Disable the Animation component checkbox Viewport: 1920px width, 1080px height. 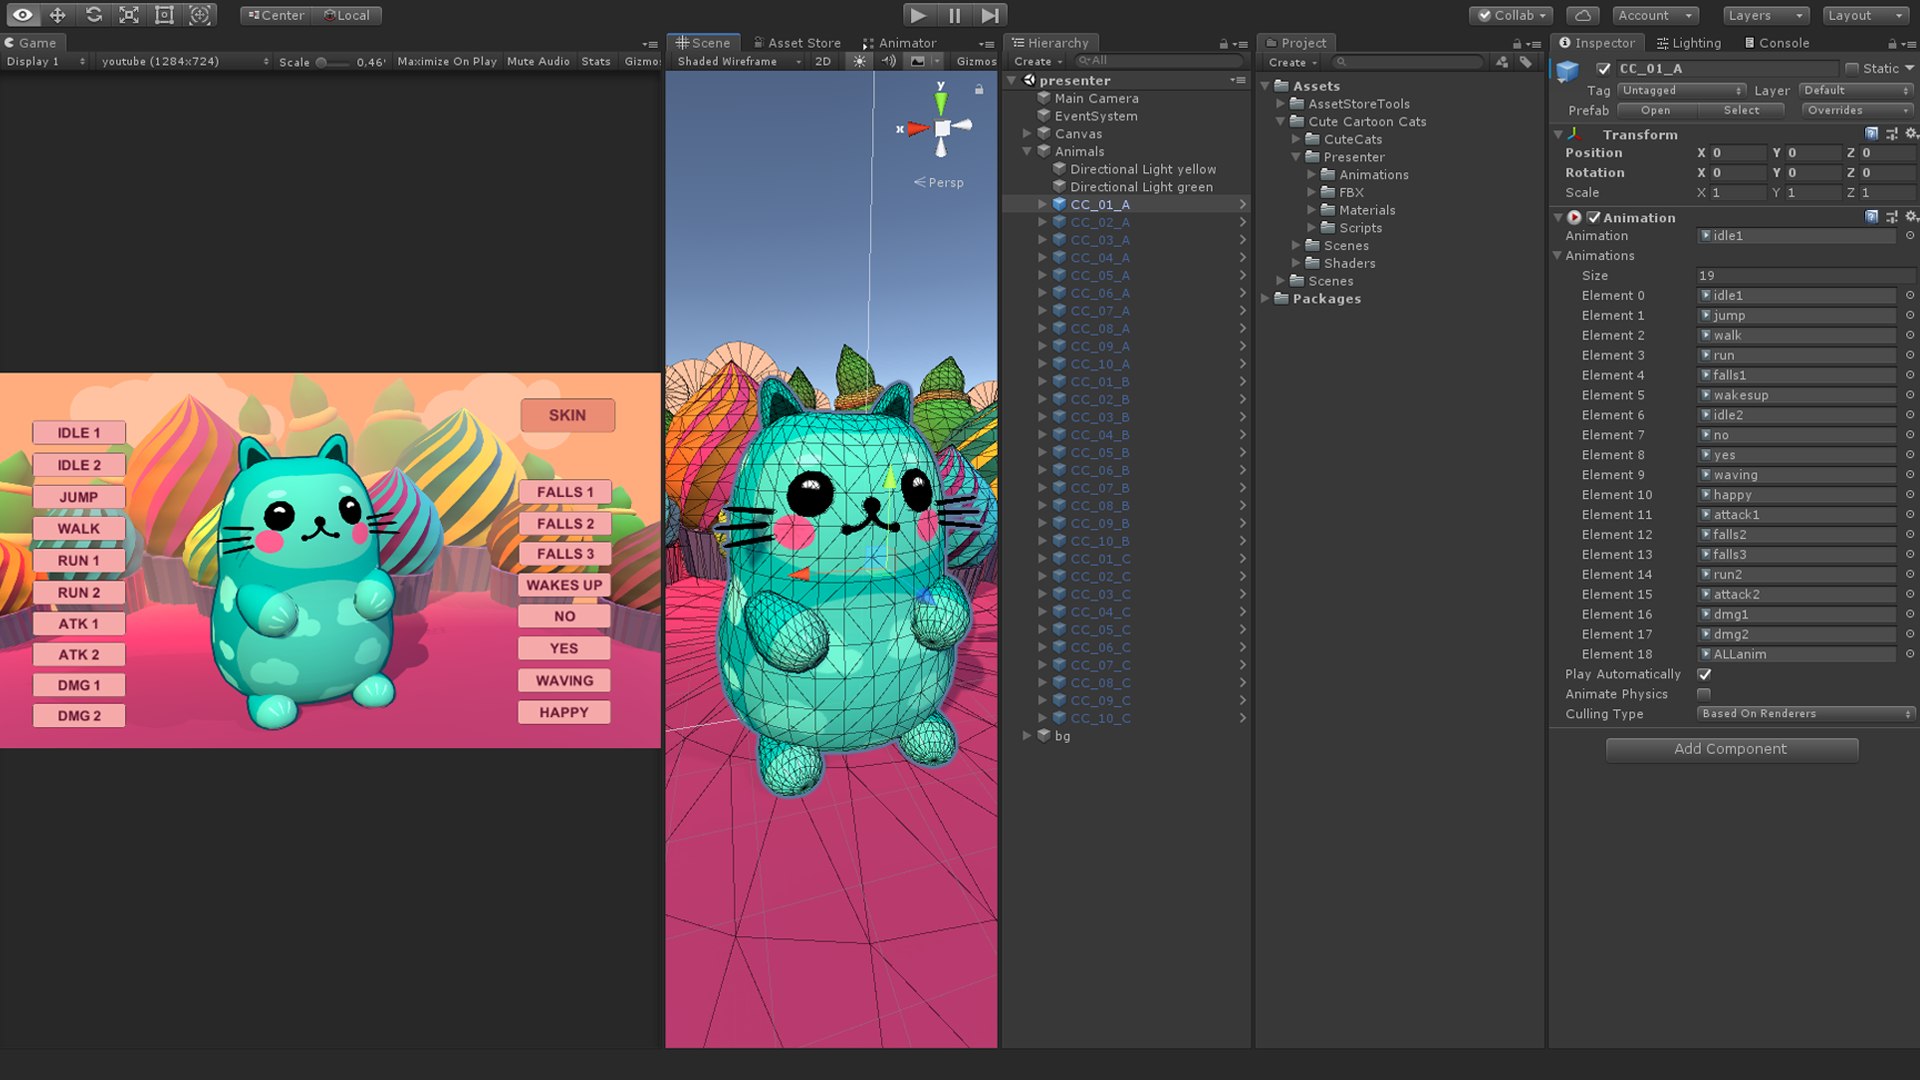click(x=1594, y=217)
